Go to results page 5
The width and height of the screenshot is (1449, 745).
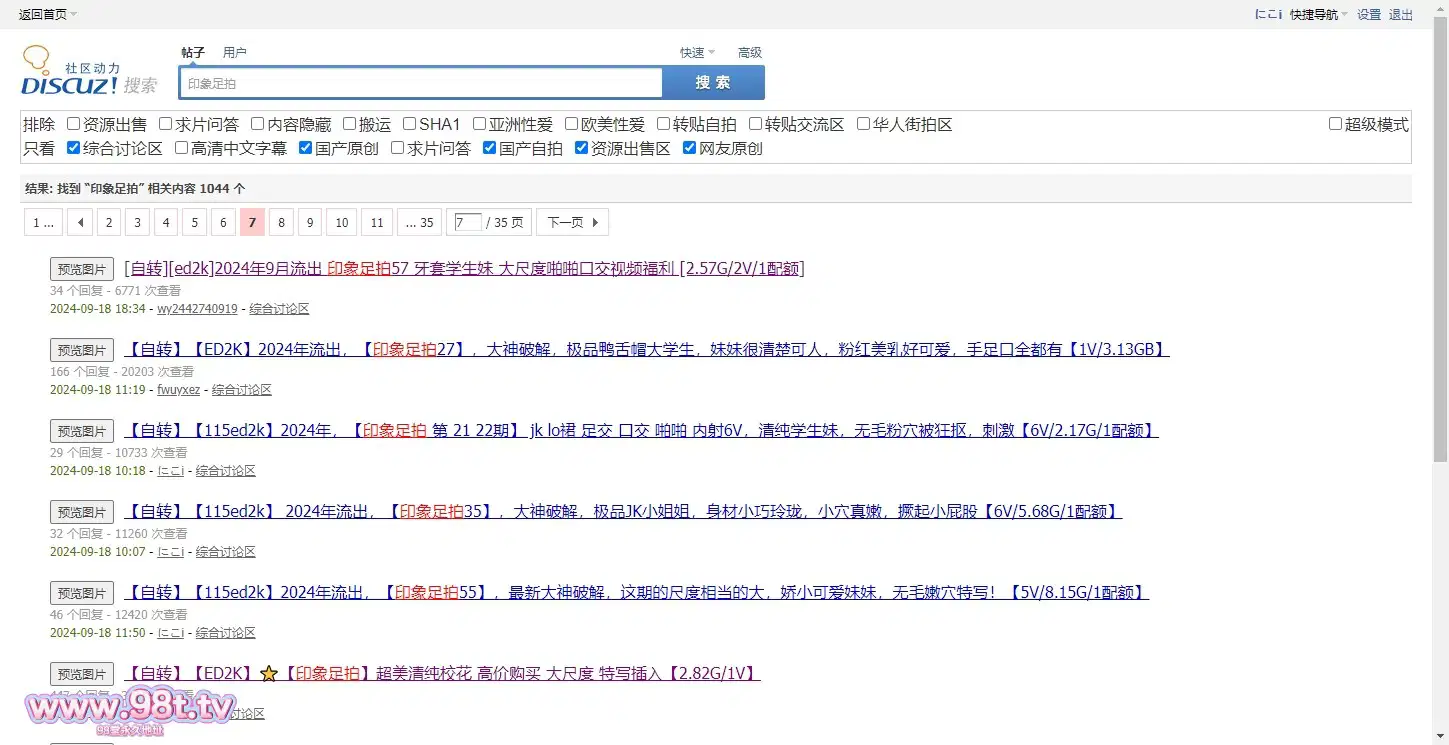click(x=195, y=222)
